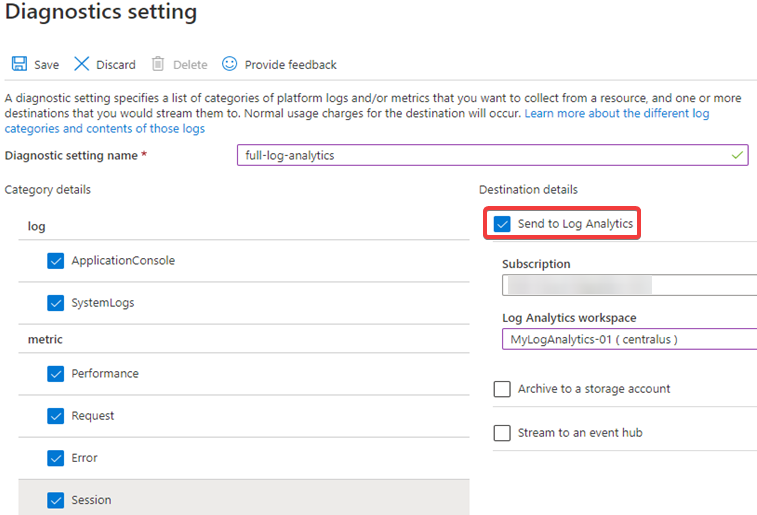Uncheck Send to Log Analytics

pos(502,224)
